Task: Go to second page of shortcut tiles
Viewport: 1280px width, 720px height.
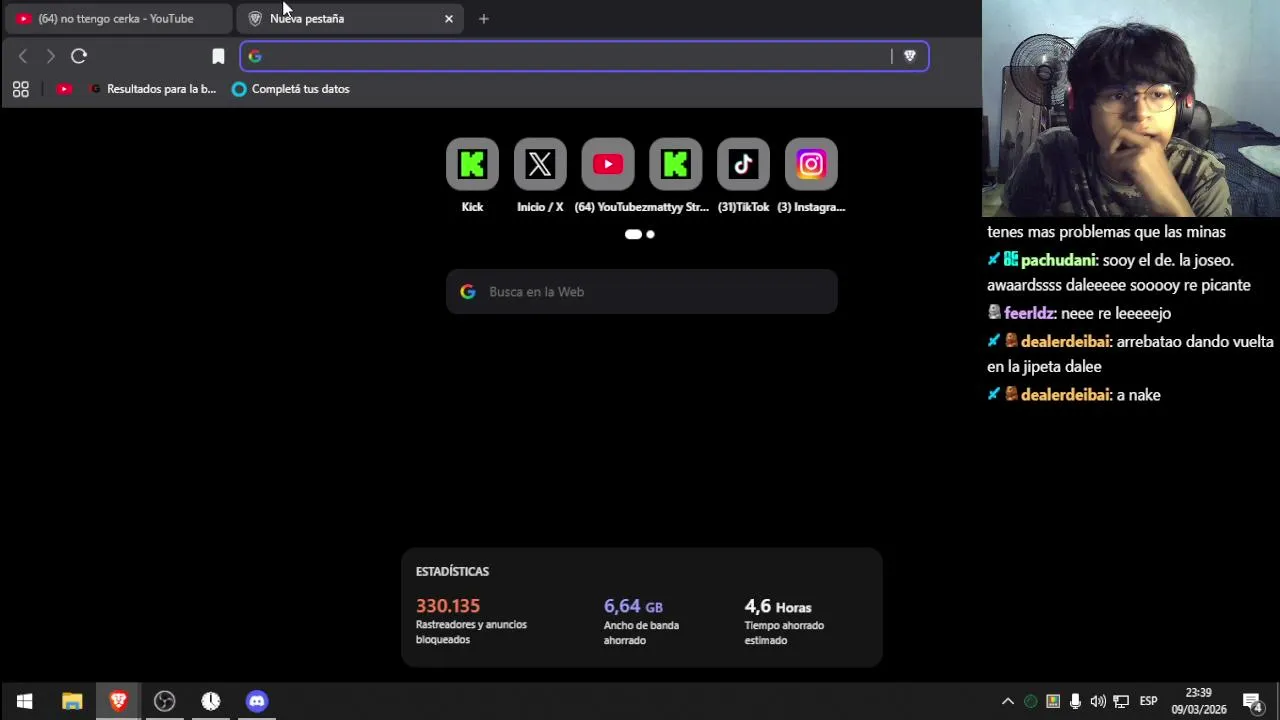Action: [650, 234]
